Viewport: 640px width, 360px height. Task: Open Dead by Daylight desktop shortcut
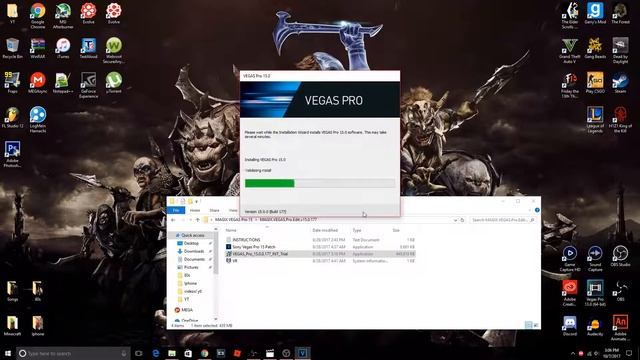pyautogui.click(x=620, y=50)
